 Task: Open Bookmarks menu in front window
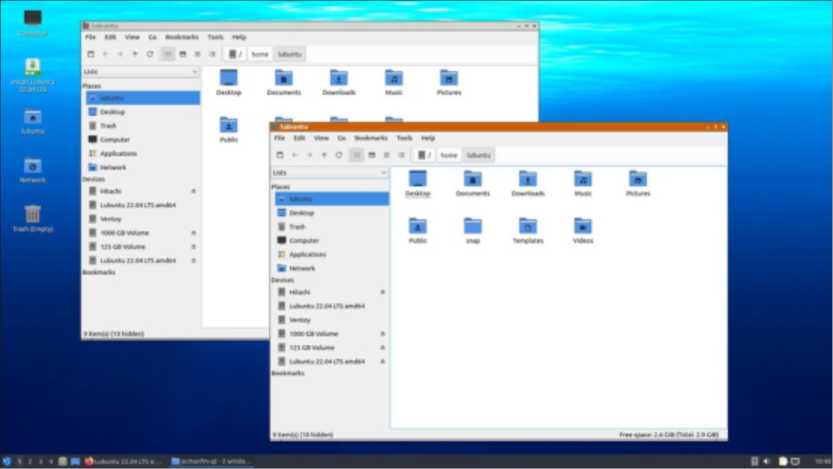(x=371, y=138)
